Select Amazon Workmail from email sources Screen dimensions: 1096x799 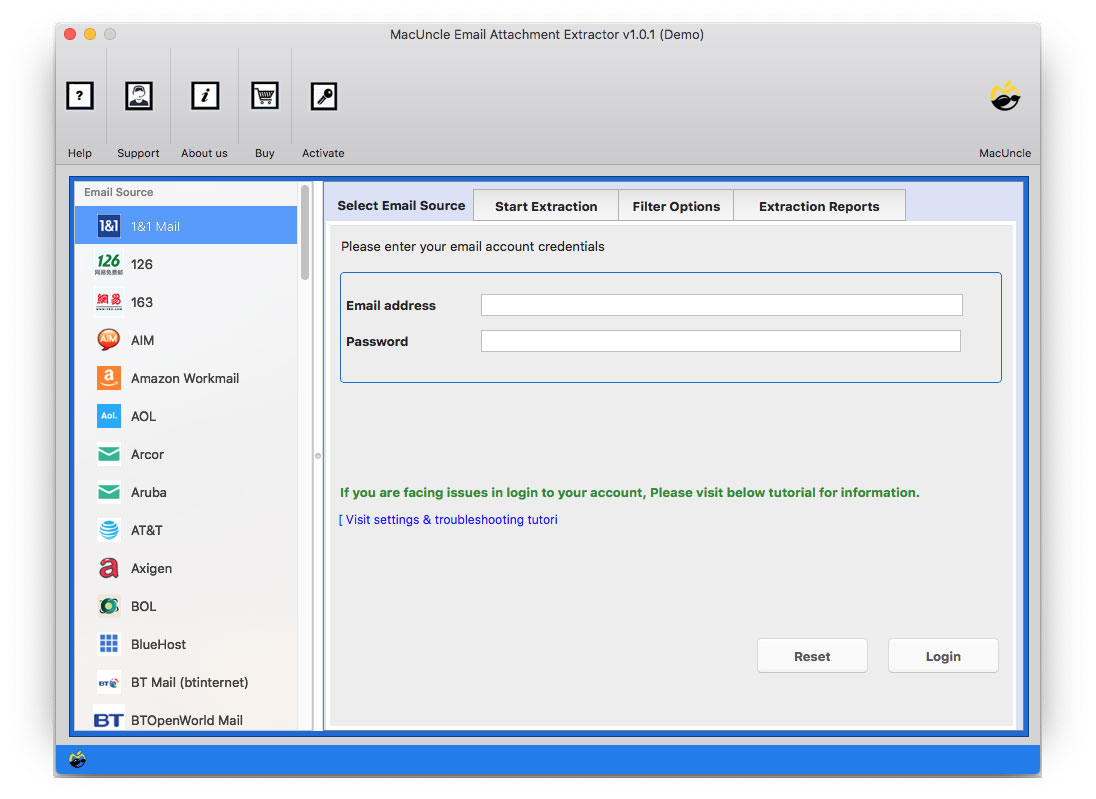184,378
